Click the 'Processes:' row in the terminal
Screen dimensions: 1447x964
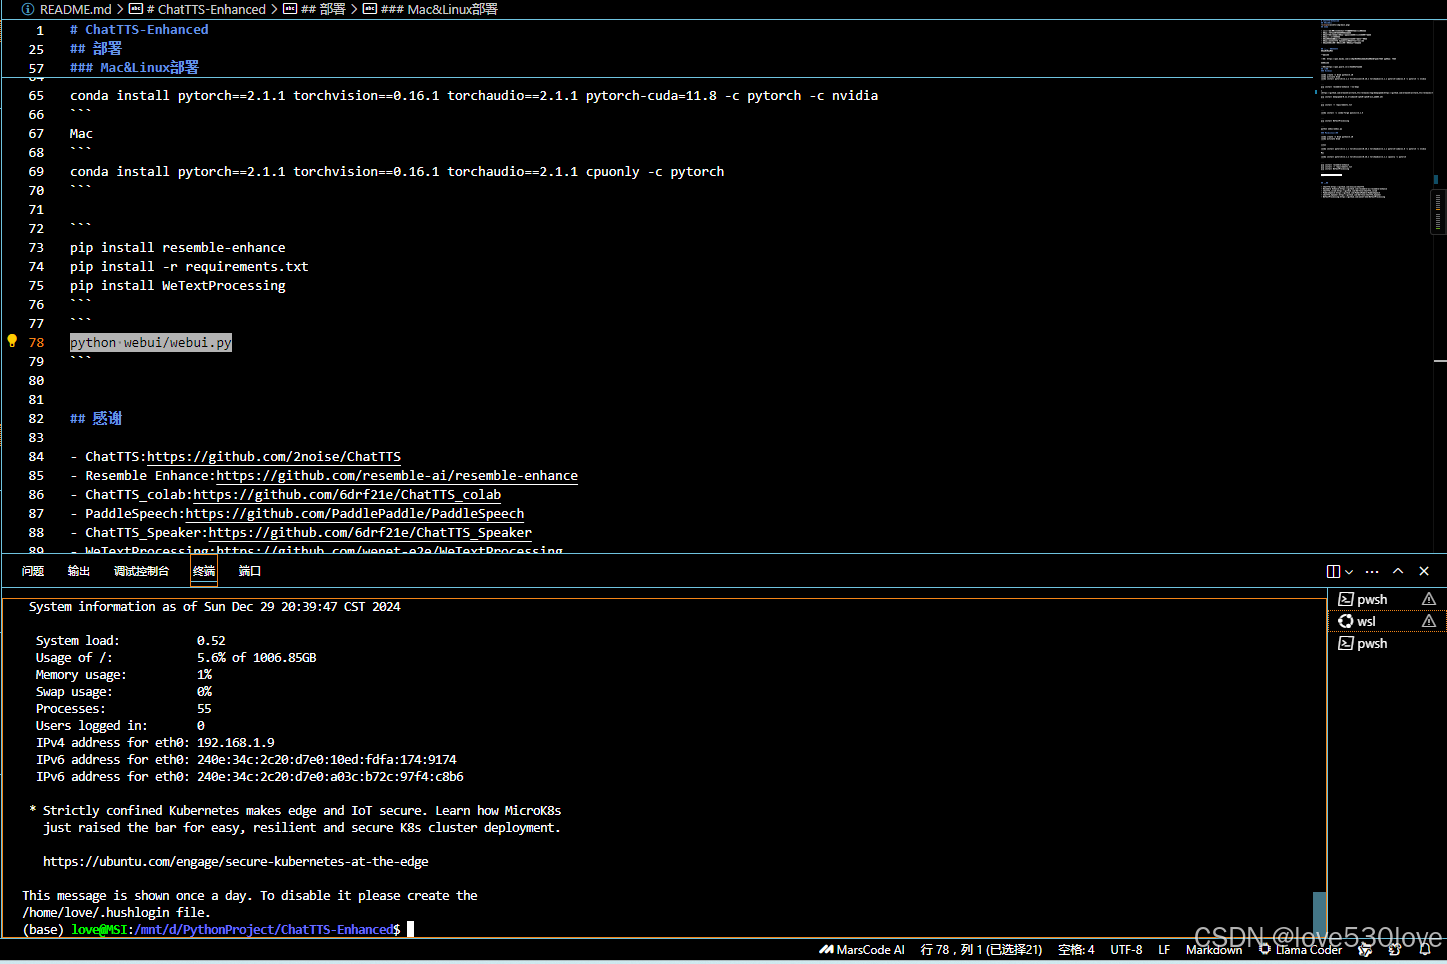(x=124, y=708)
